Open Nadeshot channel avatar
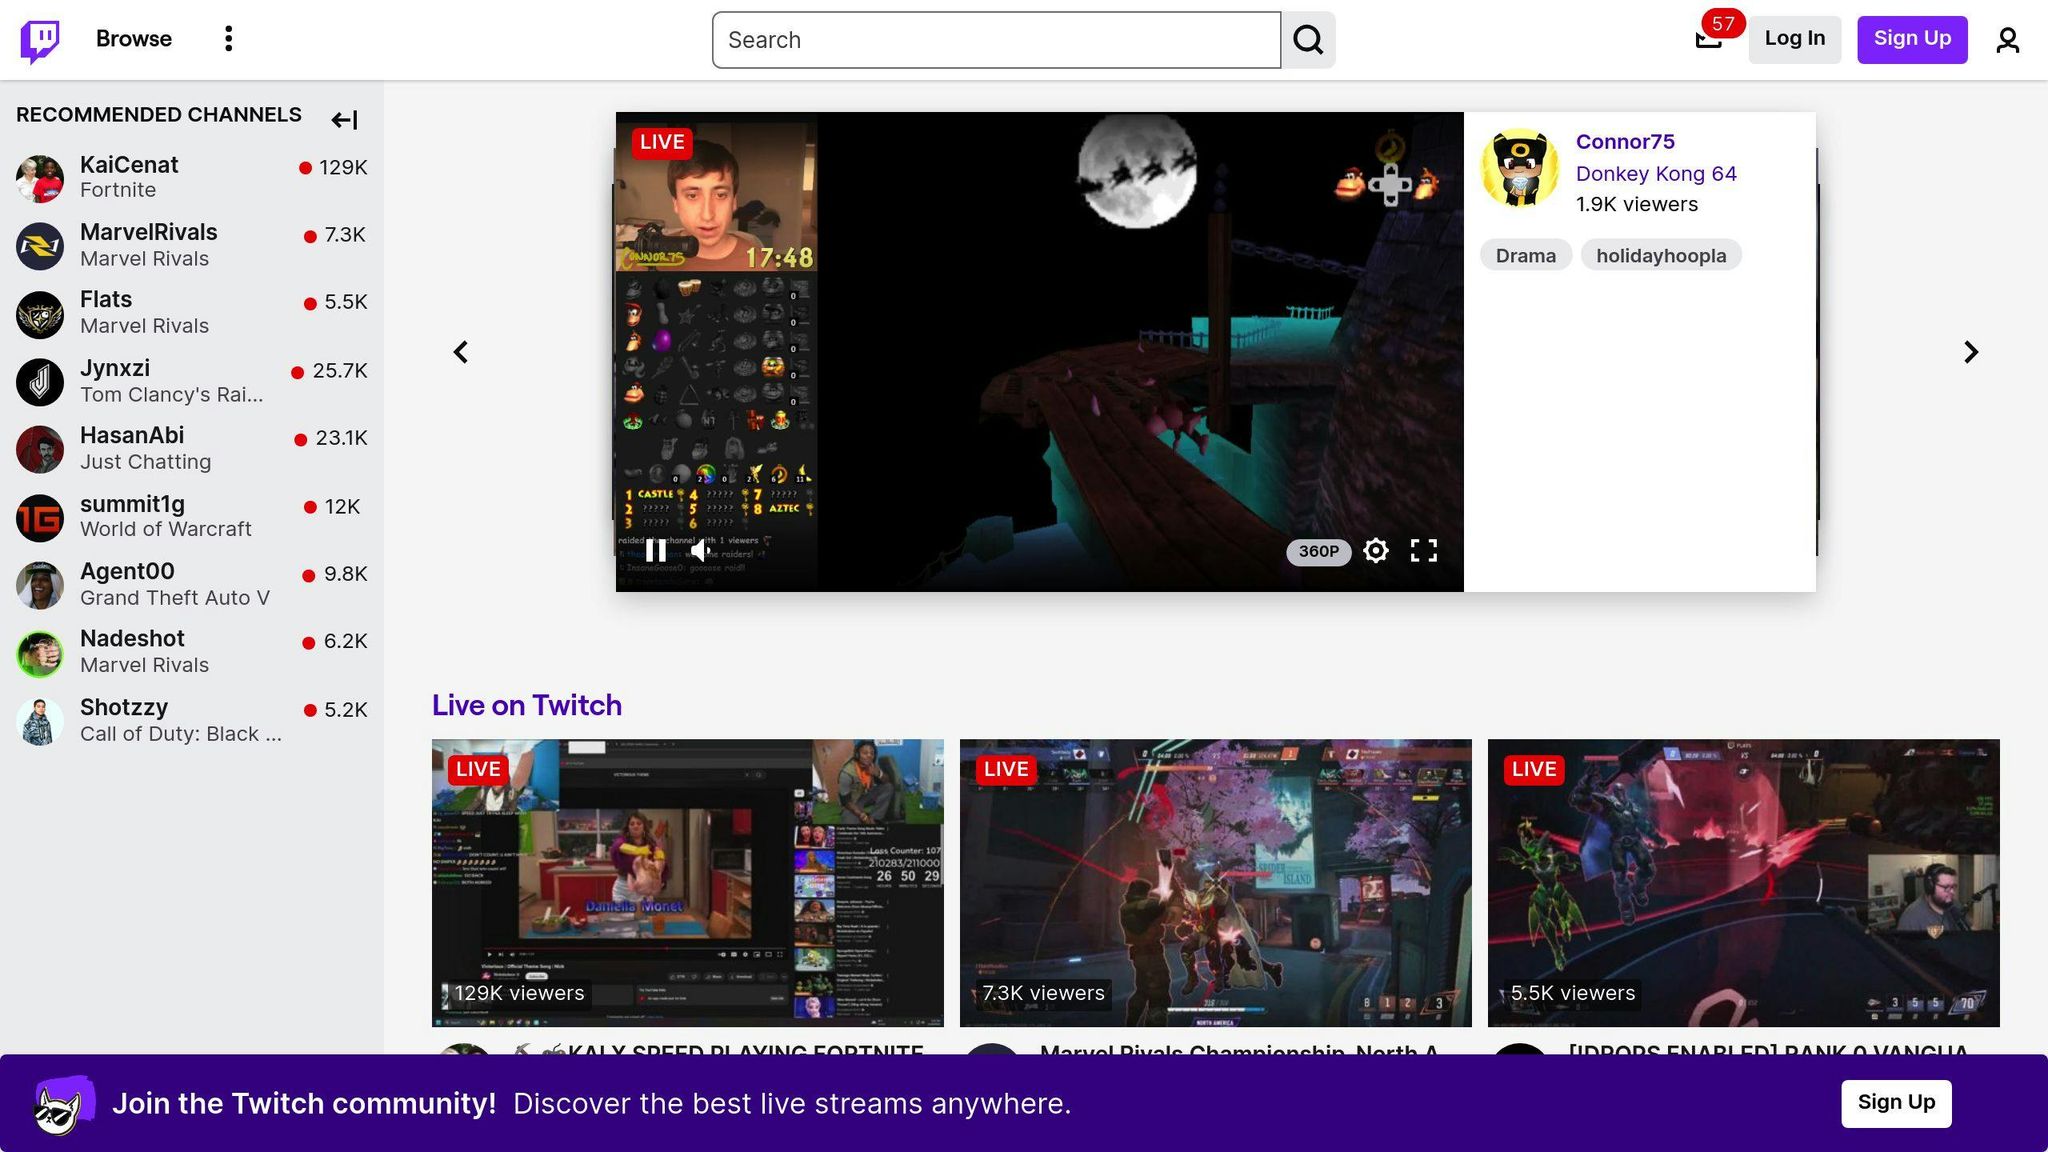The width and height of the screenshot is (2048, 1152). 40,654
